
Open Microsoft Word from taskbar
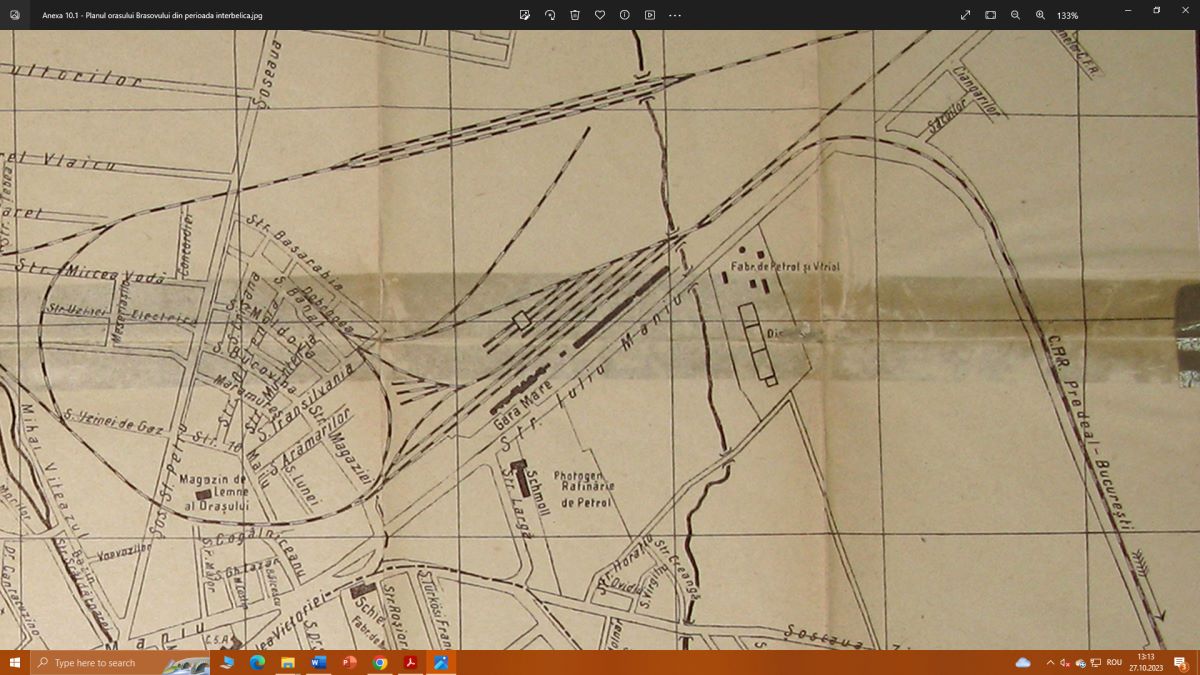(318, 663)
